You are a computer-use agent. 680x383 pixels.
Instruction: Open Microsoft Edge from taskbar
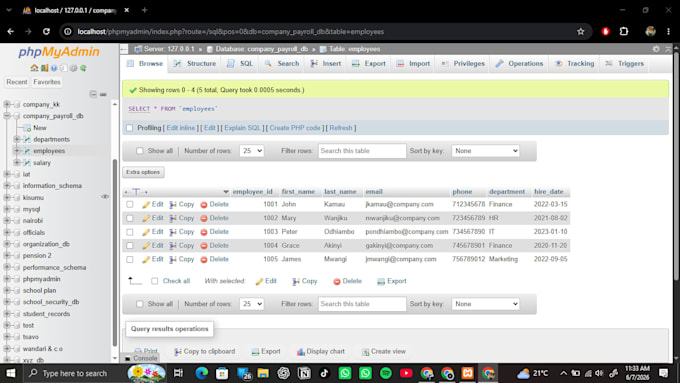(x=201, y=373)
